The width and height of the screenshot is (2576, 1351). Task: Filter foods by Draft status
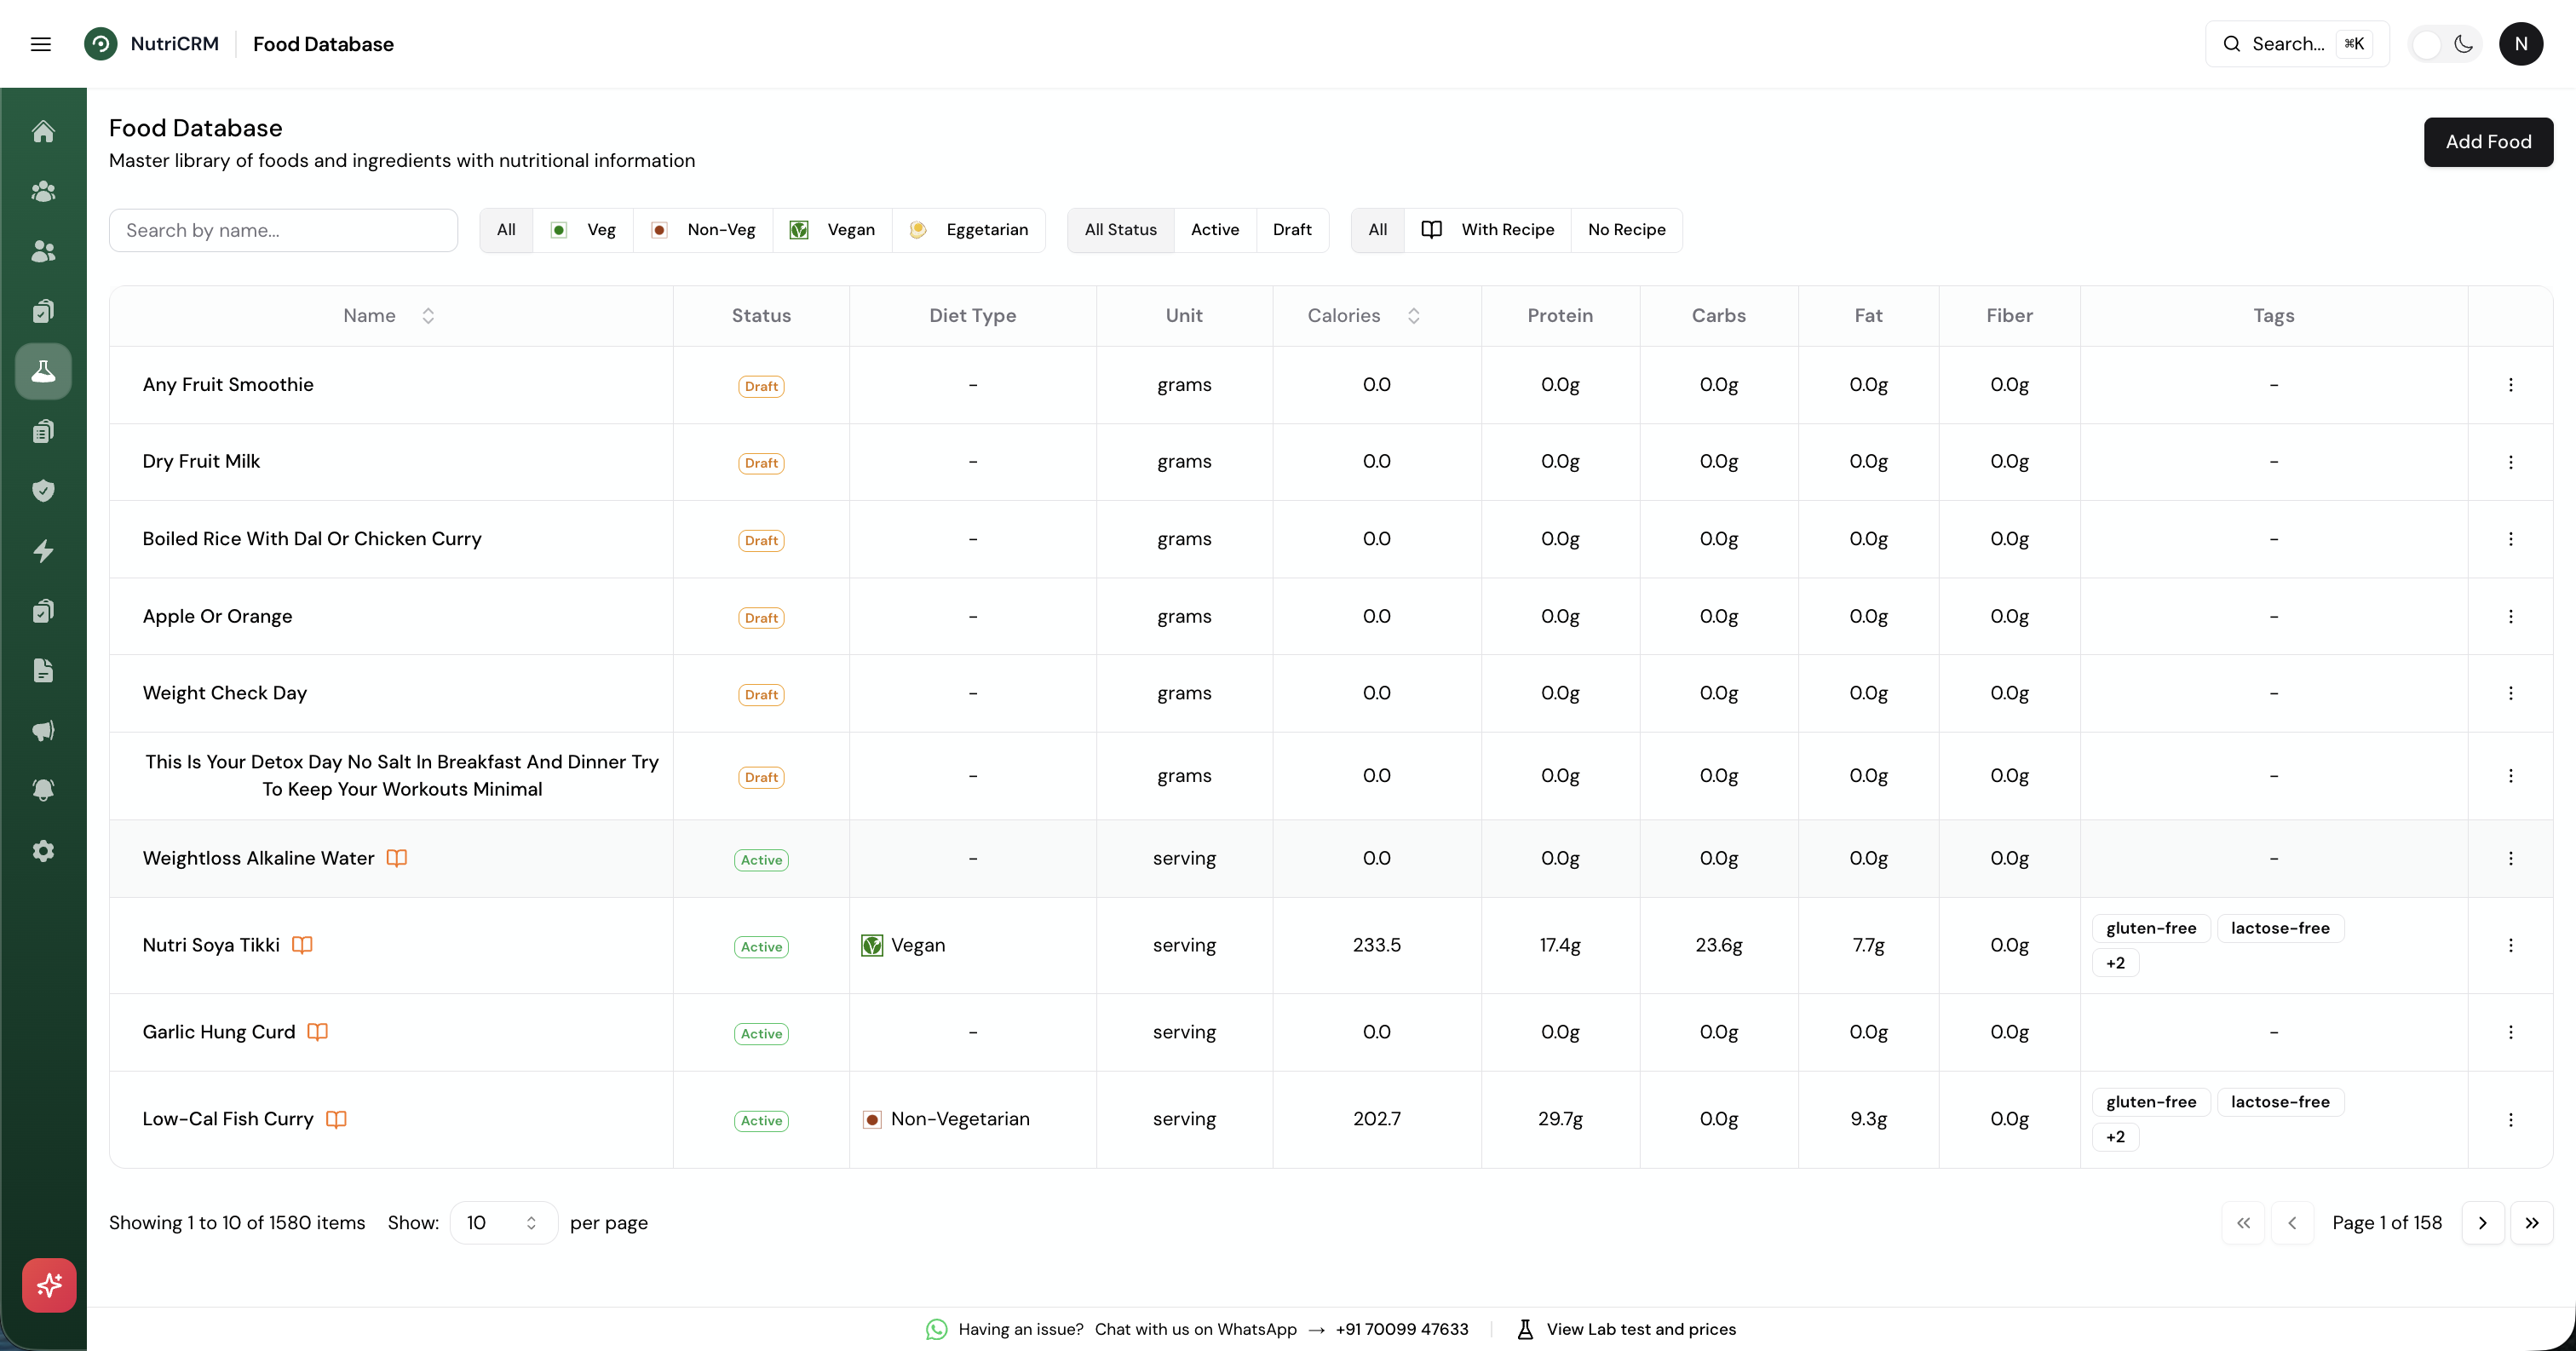1292,230
